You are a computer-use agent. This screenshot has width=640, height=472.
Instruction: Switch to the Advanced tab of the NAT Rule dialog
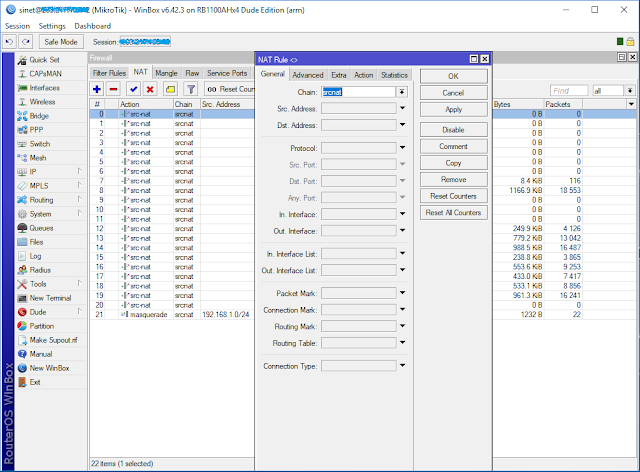point(308,75)
